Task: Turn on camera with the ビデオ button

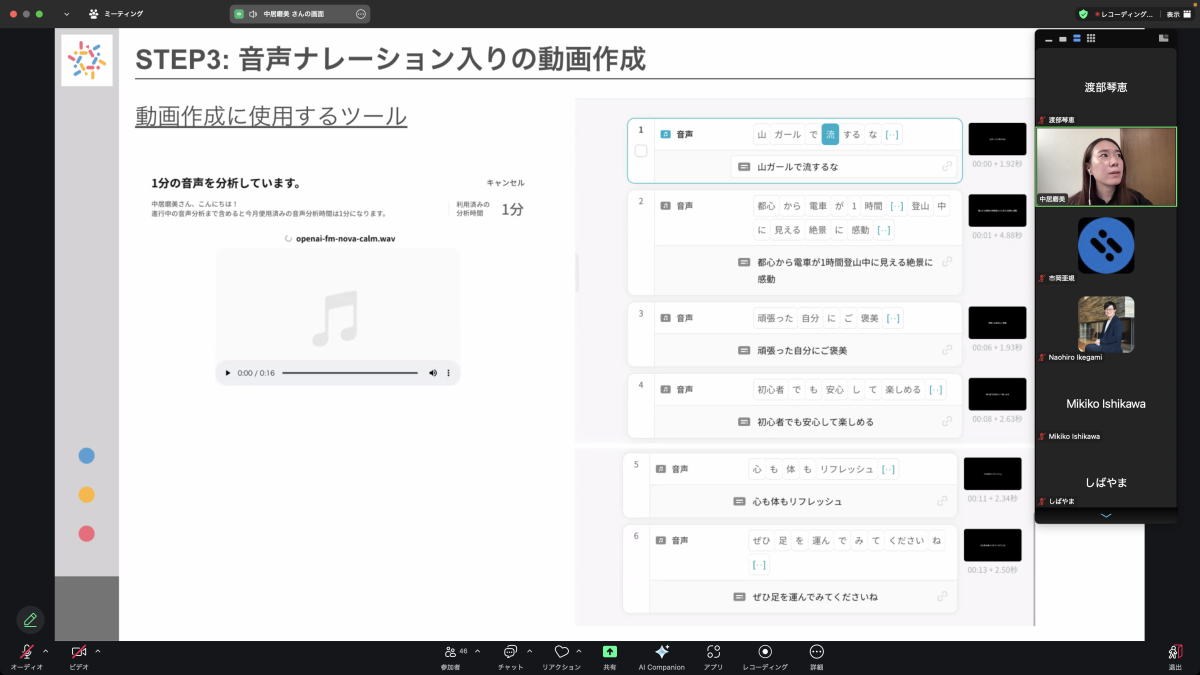Action: click(78, 652)
